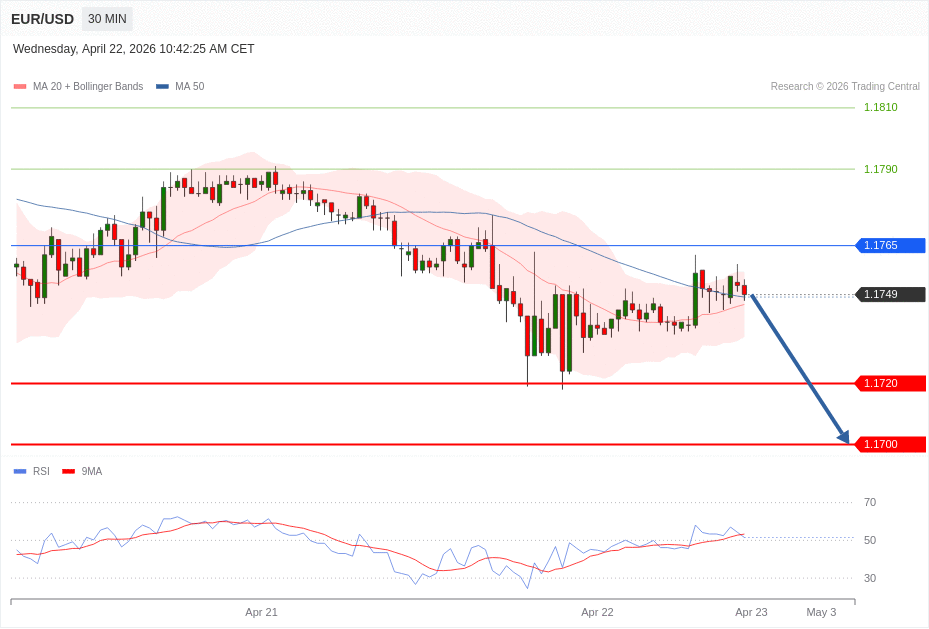Select the Apr 21 date axis label
This screenshot has width=929, height=629.
pos(261,612)
